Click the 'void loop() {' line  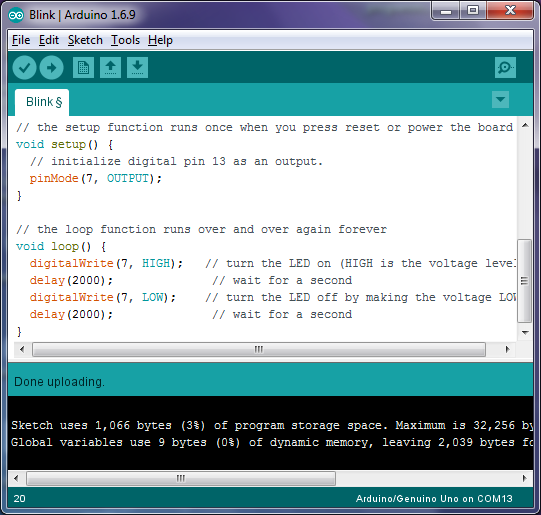[61, 247]
